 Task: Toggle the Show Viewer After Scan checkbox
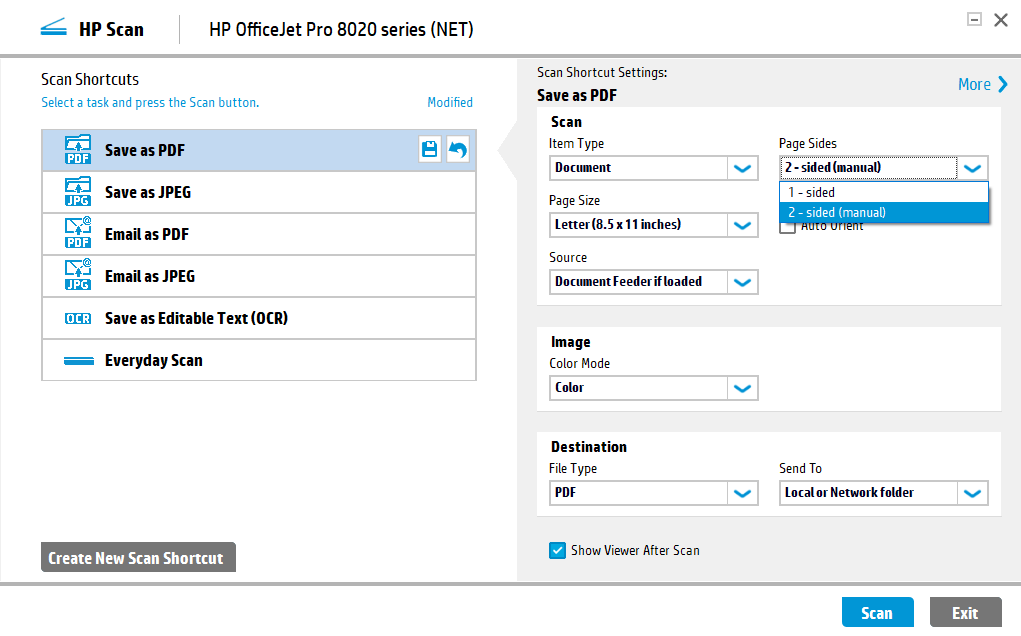[x=557, y=550]
